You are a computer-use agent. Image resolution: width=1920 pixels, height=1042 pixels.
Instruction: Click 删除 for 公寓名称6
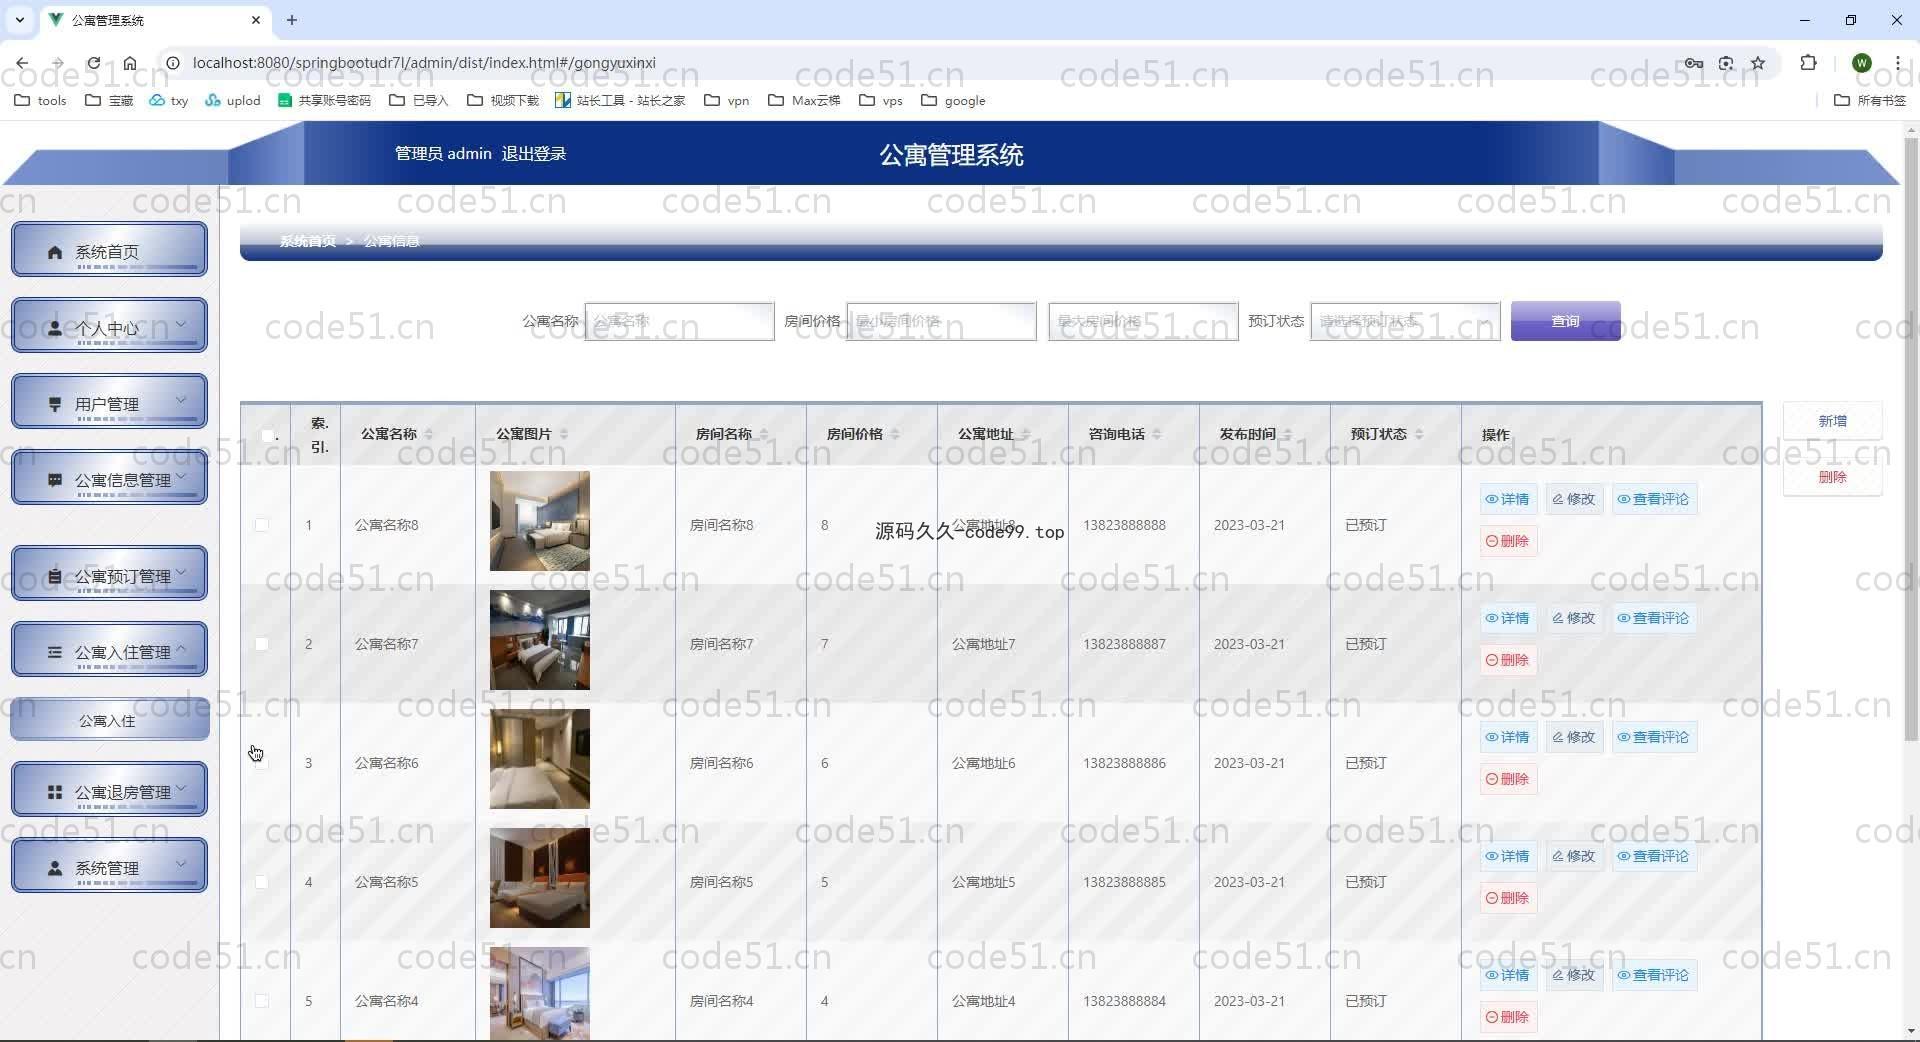(1507, 779)
